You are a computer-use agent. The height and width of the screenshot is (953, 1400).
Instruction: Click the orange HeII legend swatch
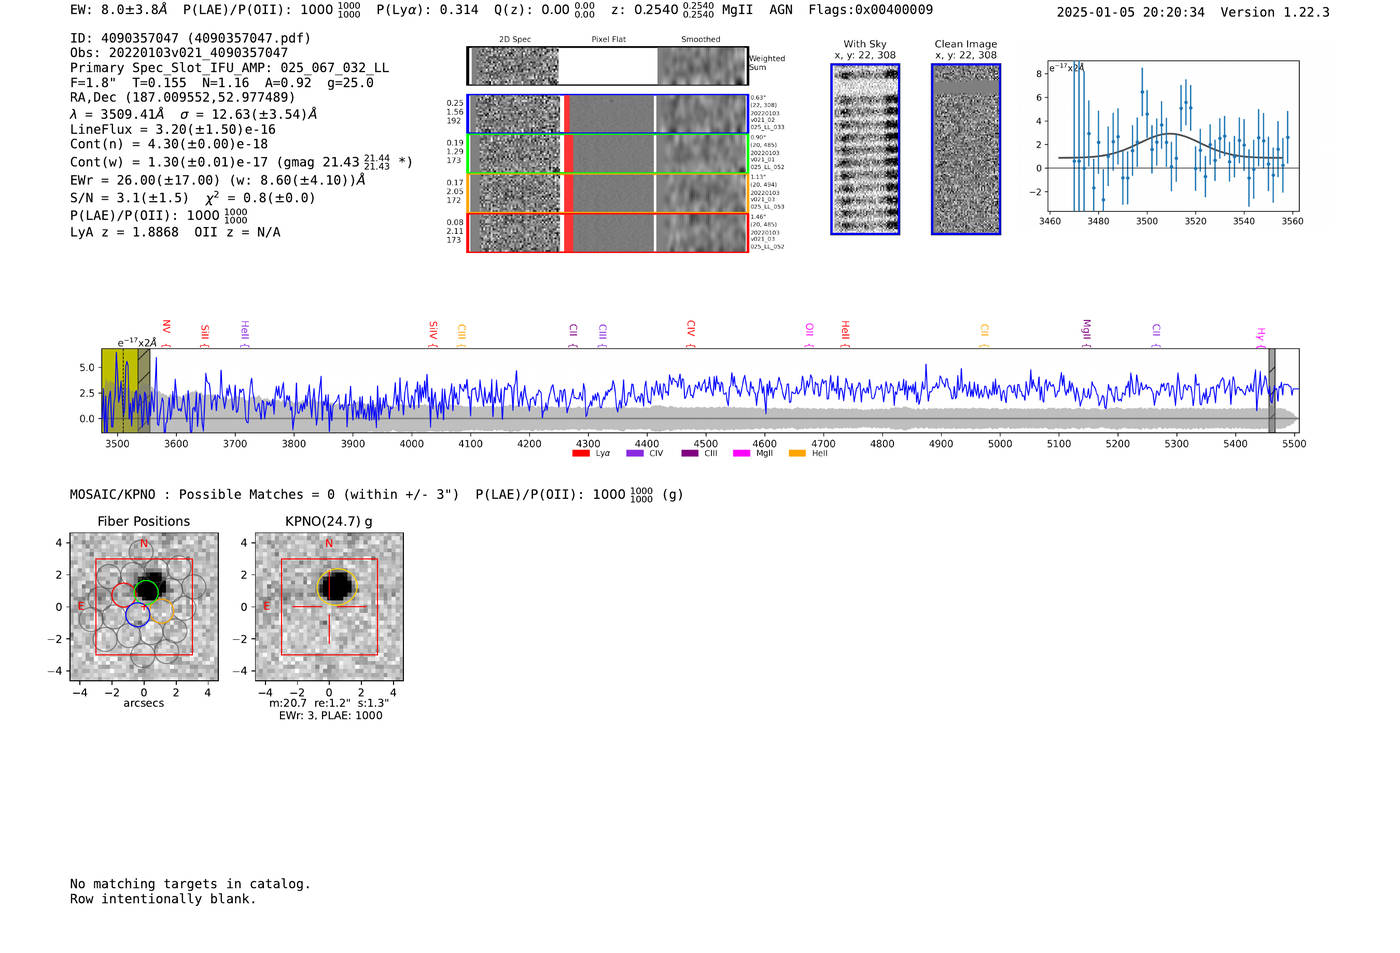click(797, 453)
